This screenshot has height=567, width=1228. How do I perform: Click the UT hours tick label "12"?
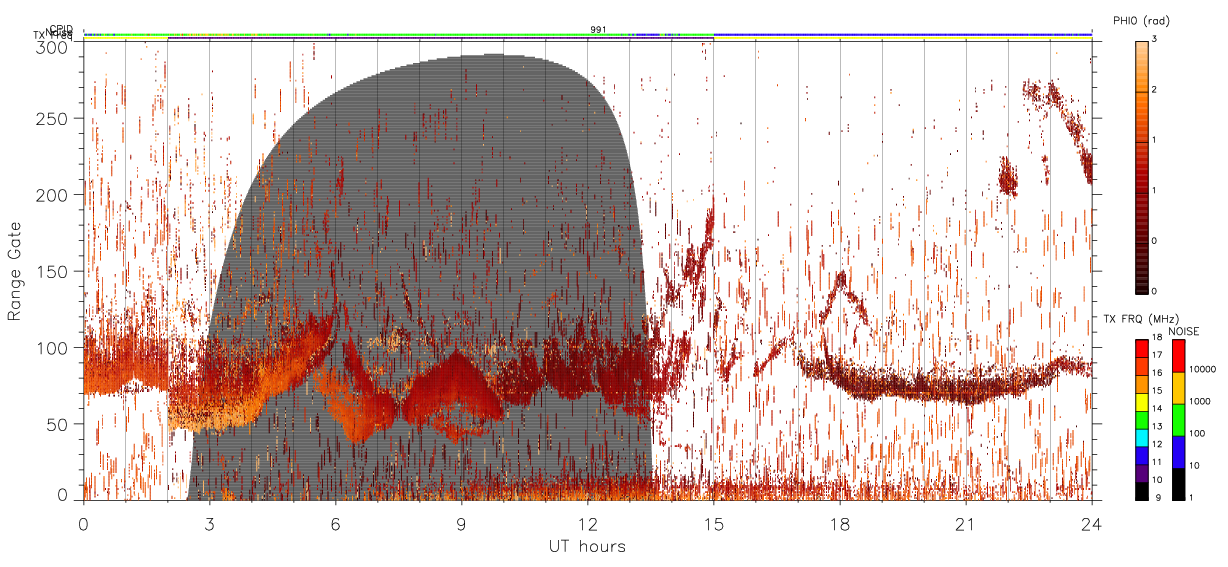click(587, 524)
